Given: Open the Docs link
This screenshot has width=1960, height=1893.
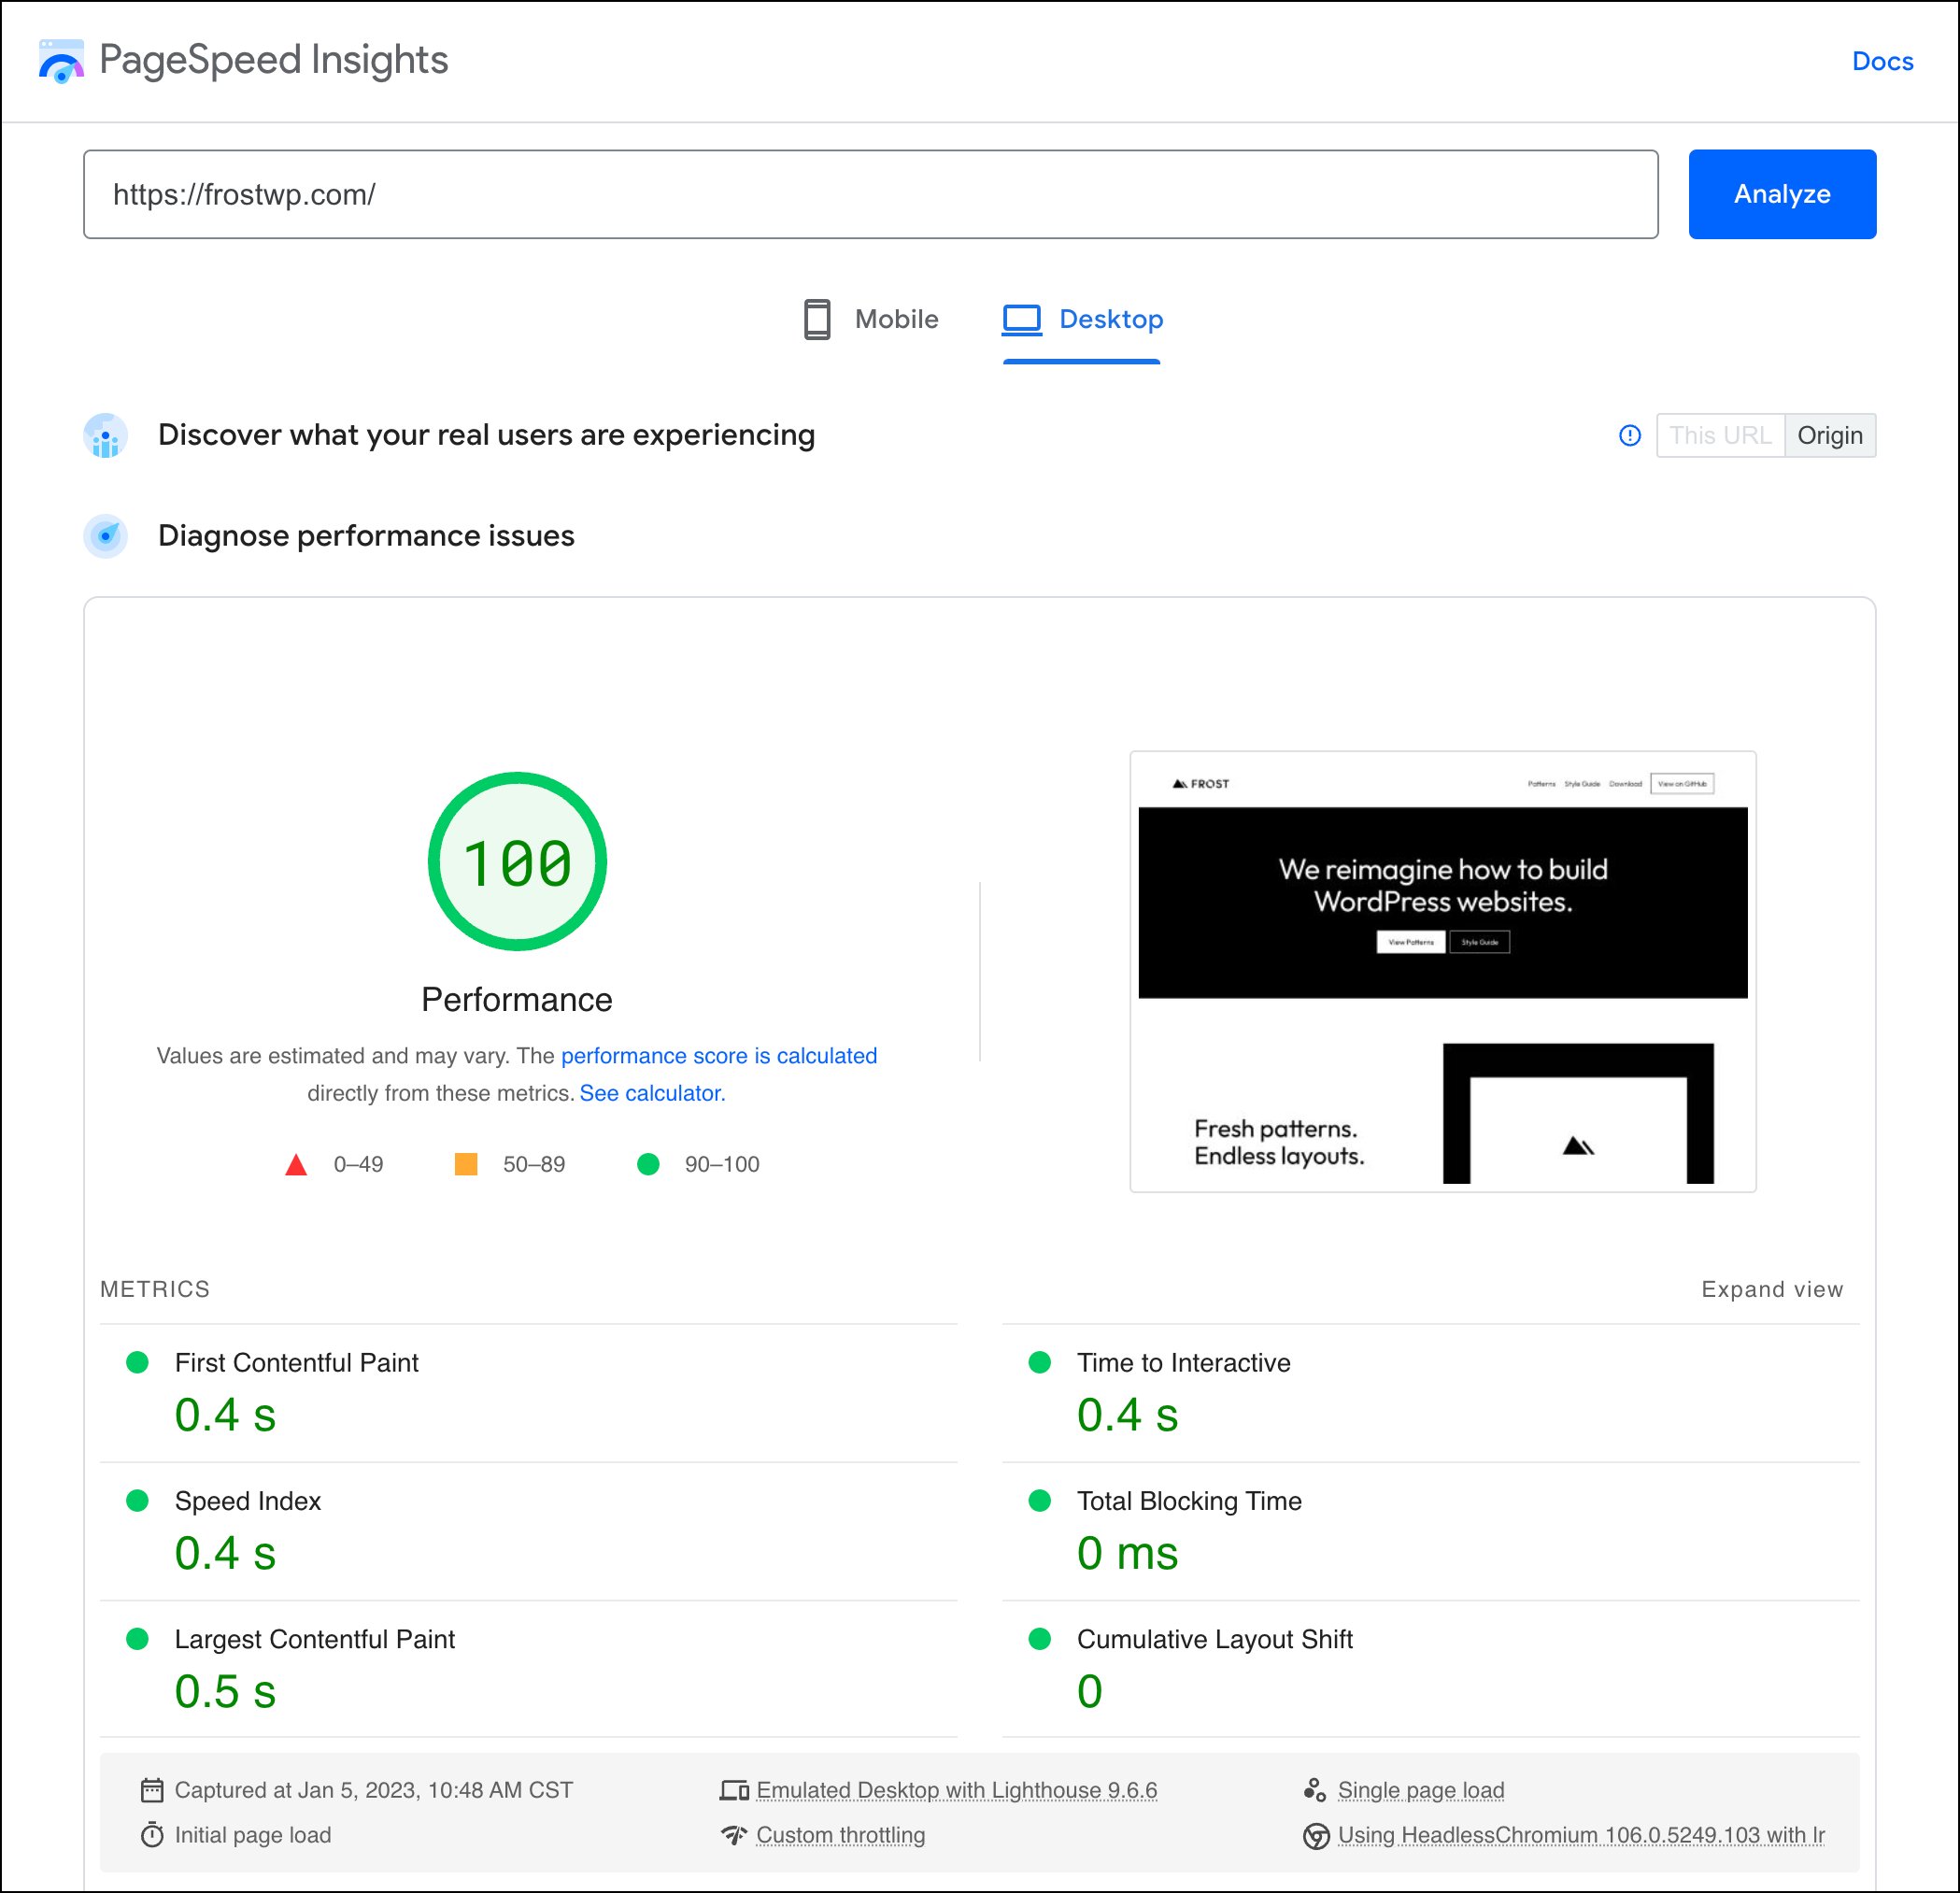Looking at the screenshot, I should click(x=1882, y=62).
